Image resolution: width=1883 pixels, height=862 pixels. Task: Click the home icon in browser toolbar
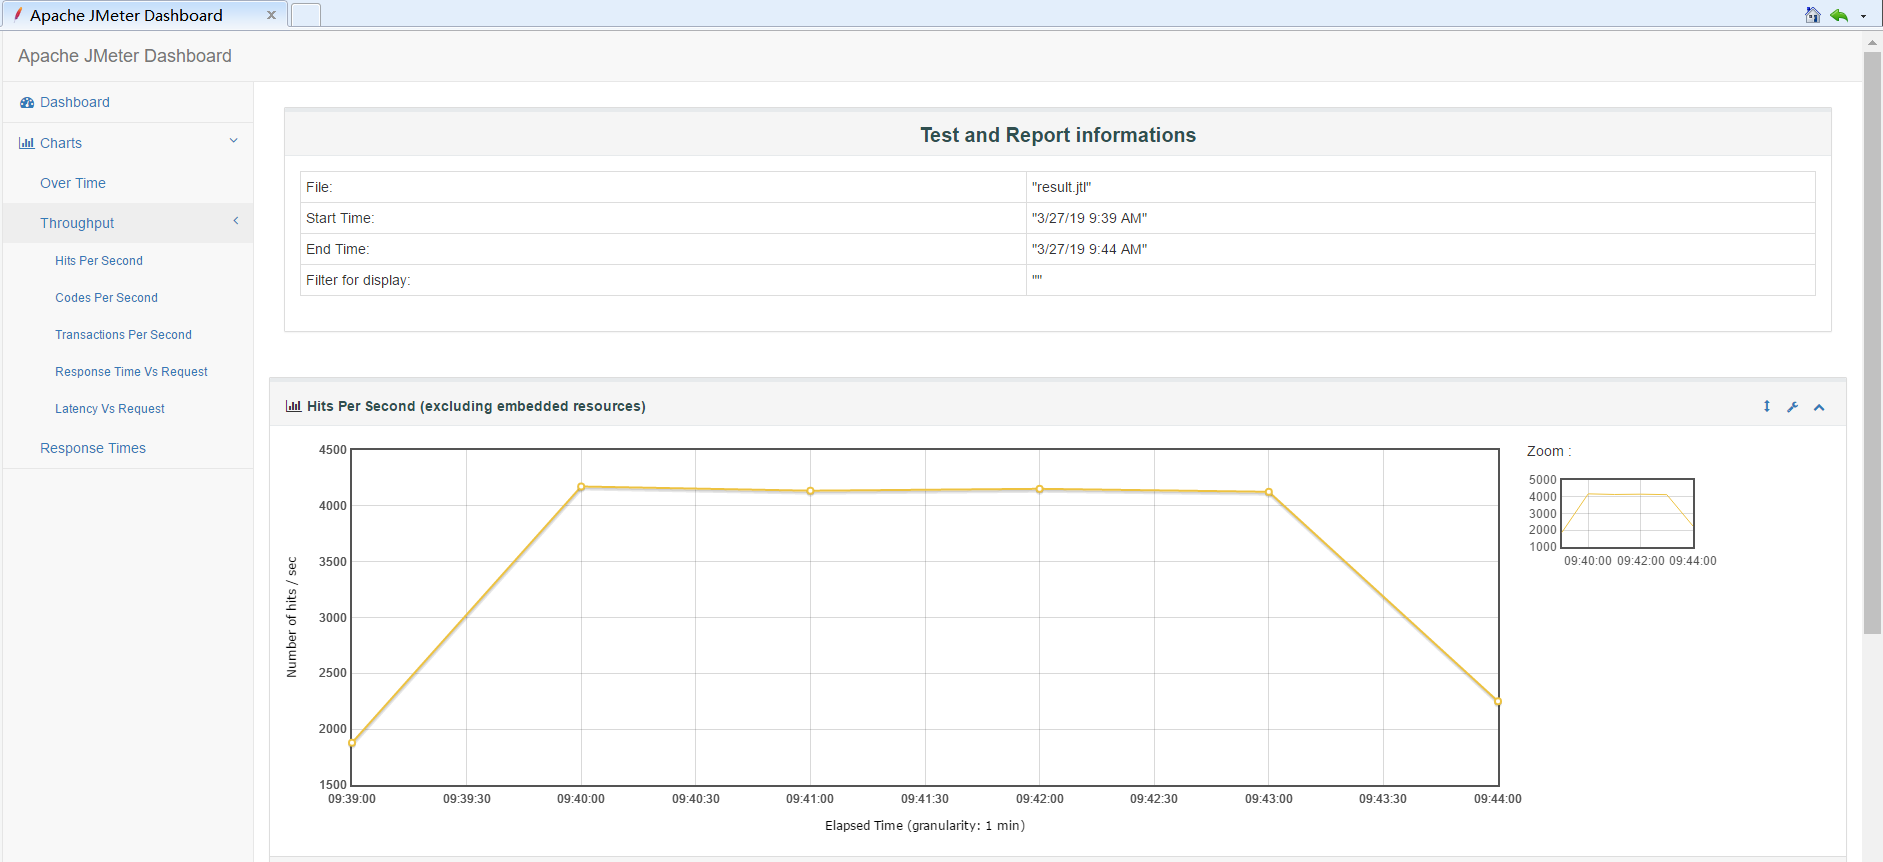1812,15
